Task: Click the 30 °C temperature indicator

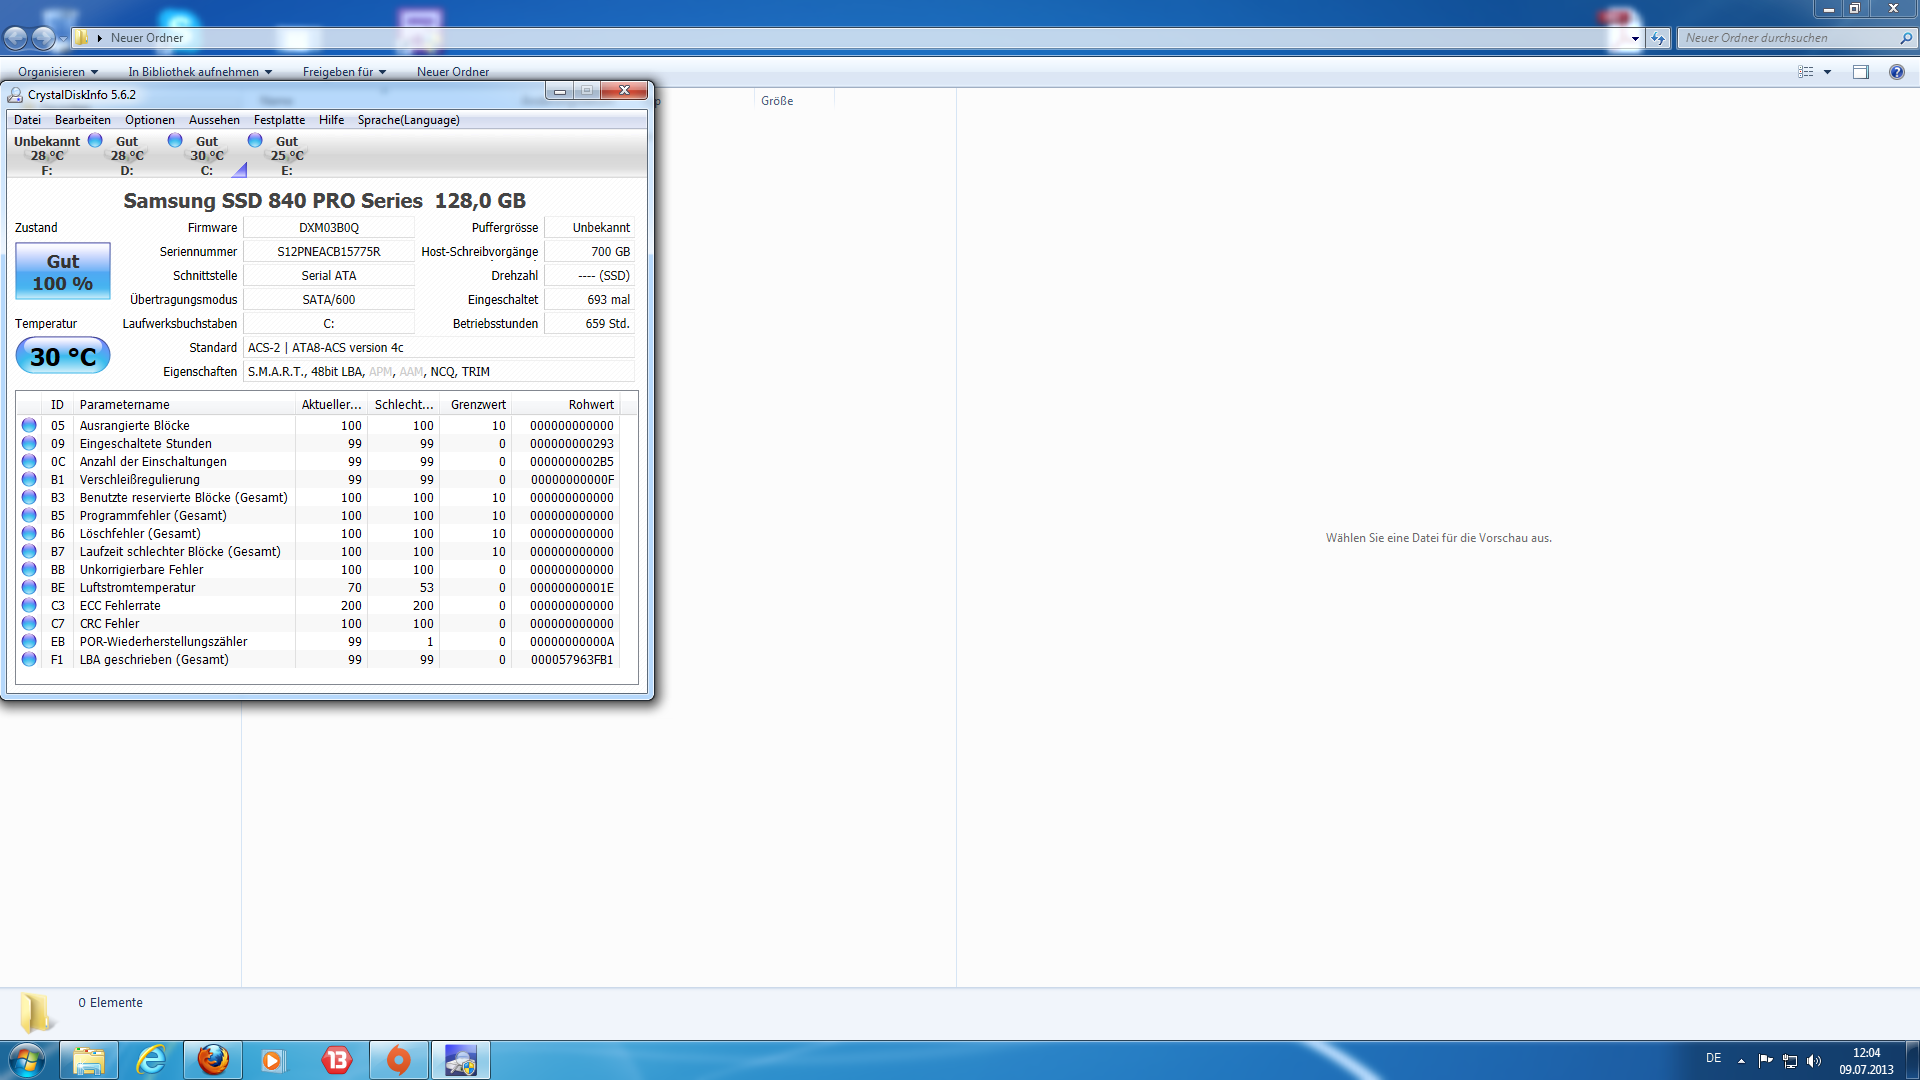Action: point(63,356)
